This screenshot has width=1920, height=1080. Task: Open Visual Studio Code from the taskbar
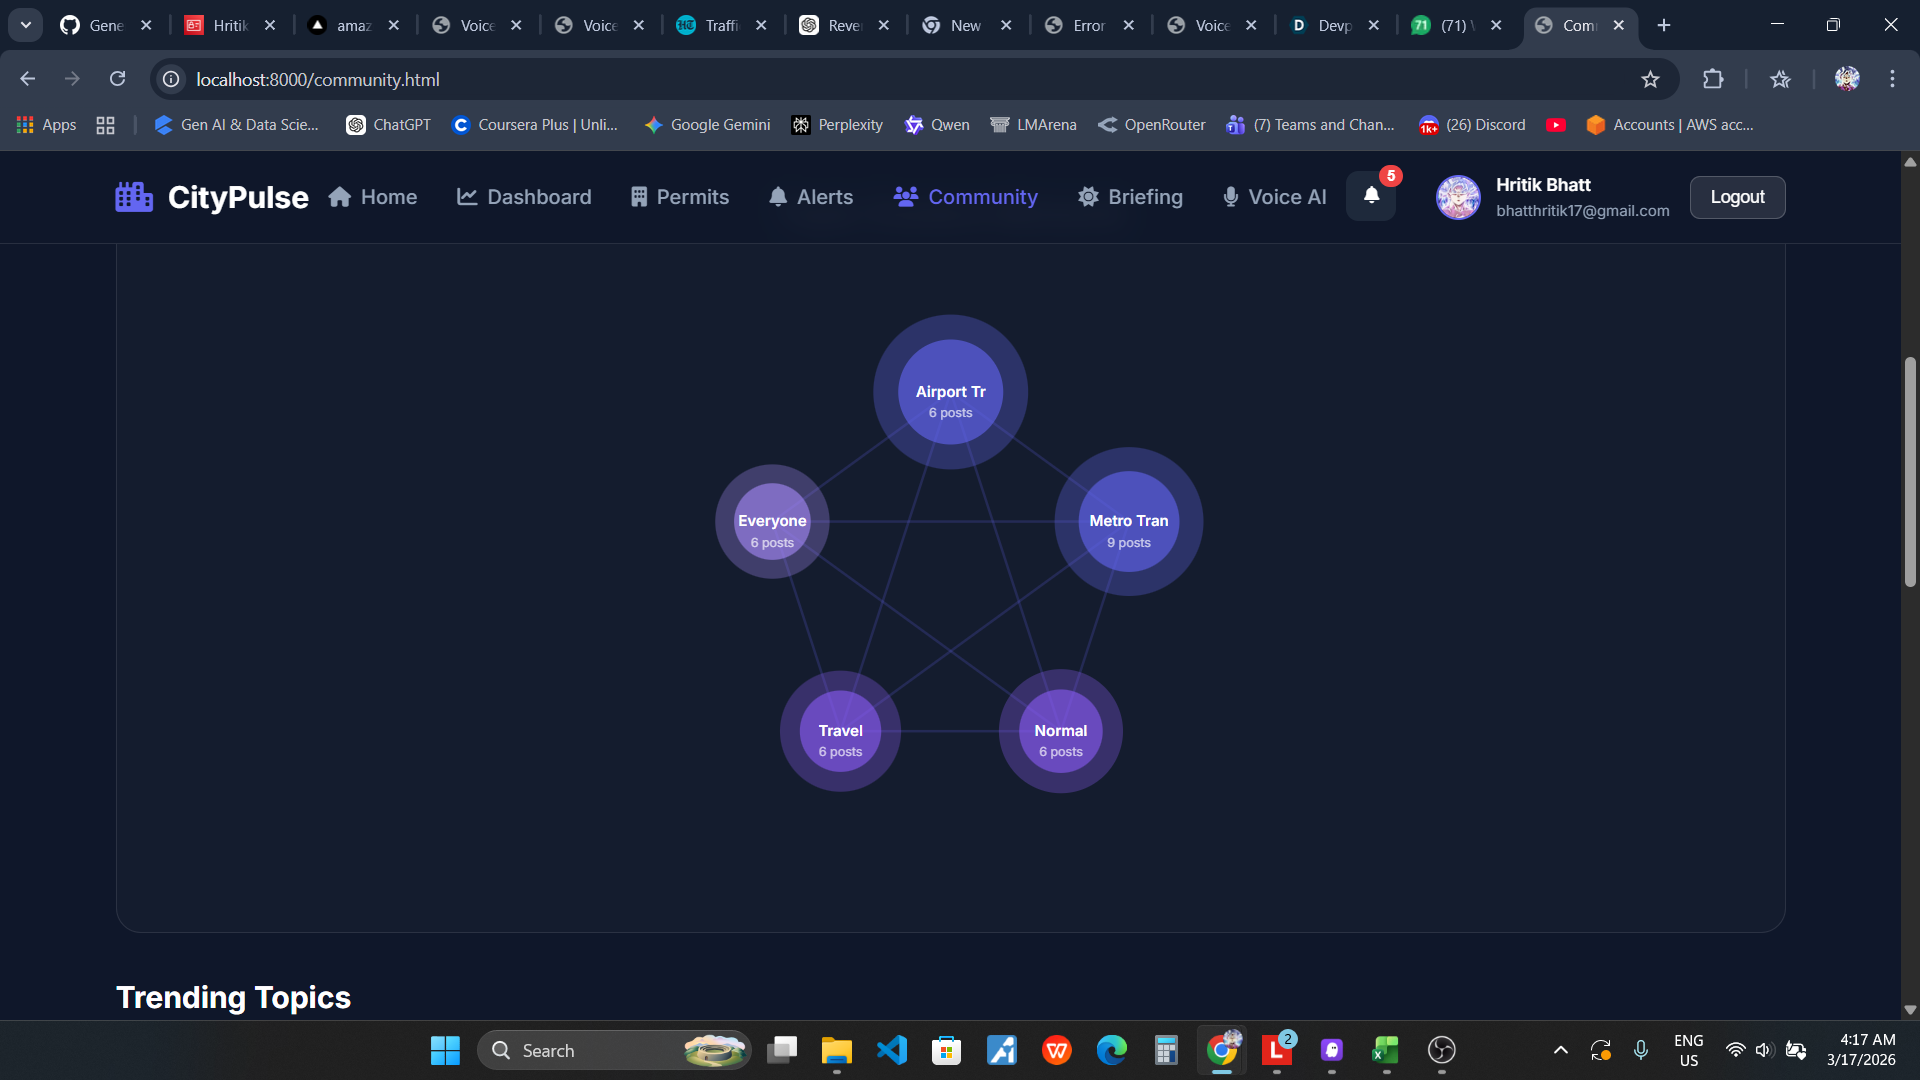click(x=891, y=1050)
